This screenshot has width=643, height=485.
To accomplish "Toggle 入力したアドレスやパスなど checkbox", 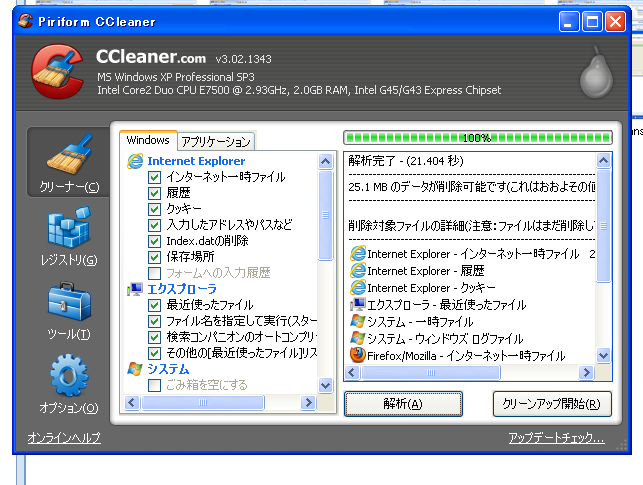I will (x=154, y=225).
